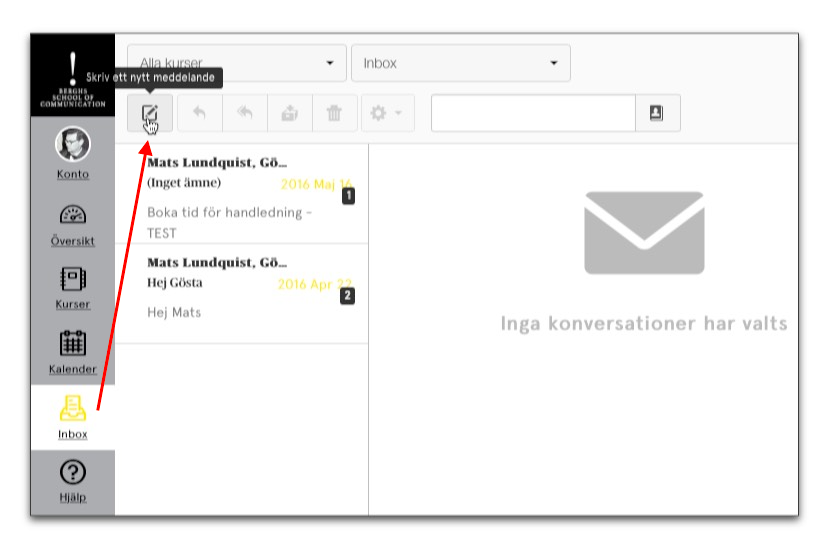Image resolution: width=830 pixels, height=548 pixels.
Task: Click the reply-all double arrow icon
Action: coord(245,113)
